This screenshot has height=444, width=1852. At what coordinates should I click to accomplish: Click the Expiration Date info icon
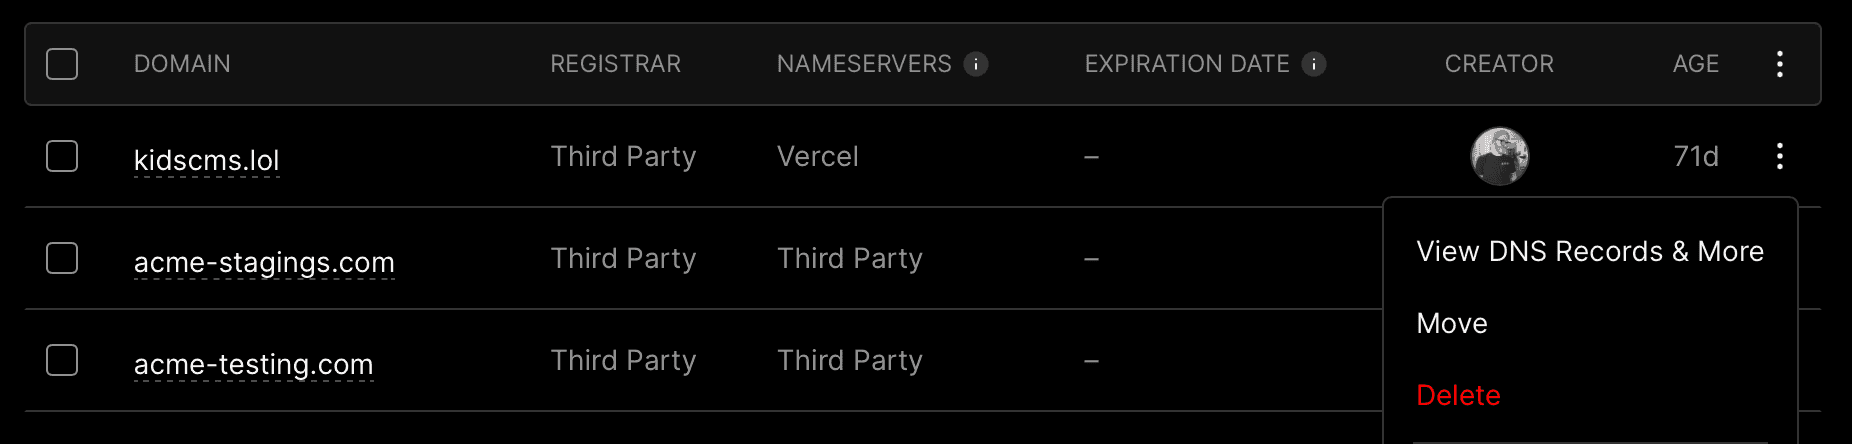point(1314,64)
